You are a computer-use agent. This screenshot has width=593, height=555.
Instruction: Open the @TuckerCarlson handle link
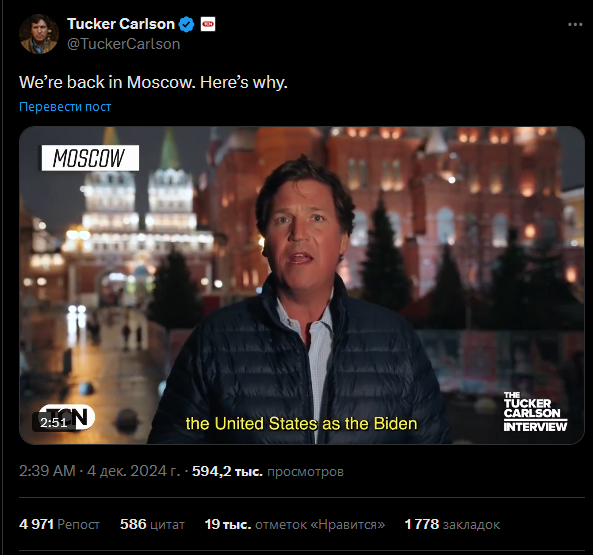click(x=123, y=44)
